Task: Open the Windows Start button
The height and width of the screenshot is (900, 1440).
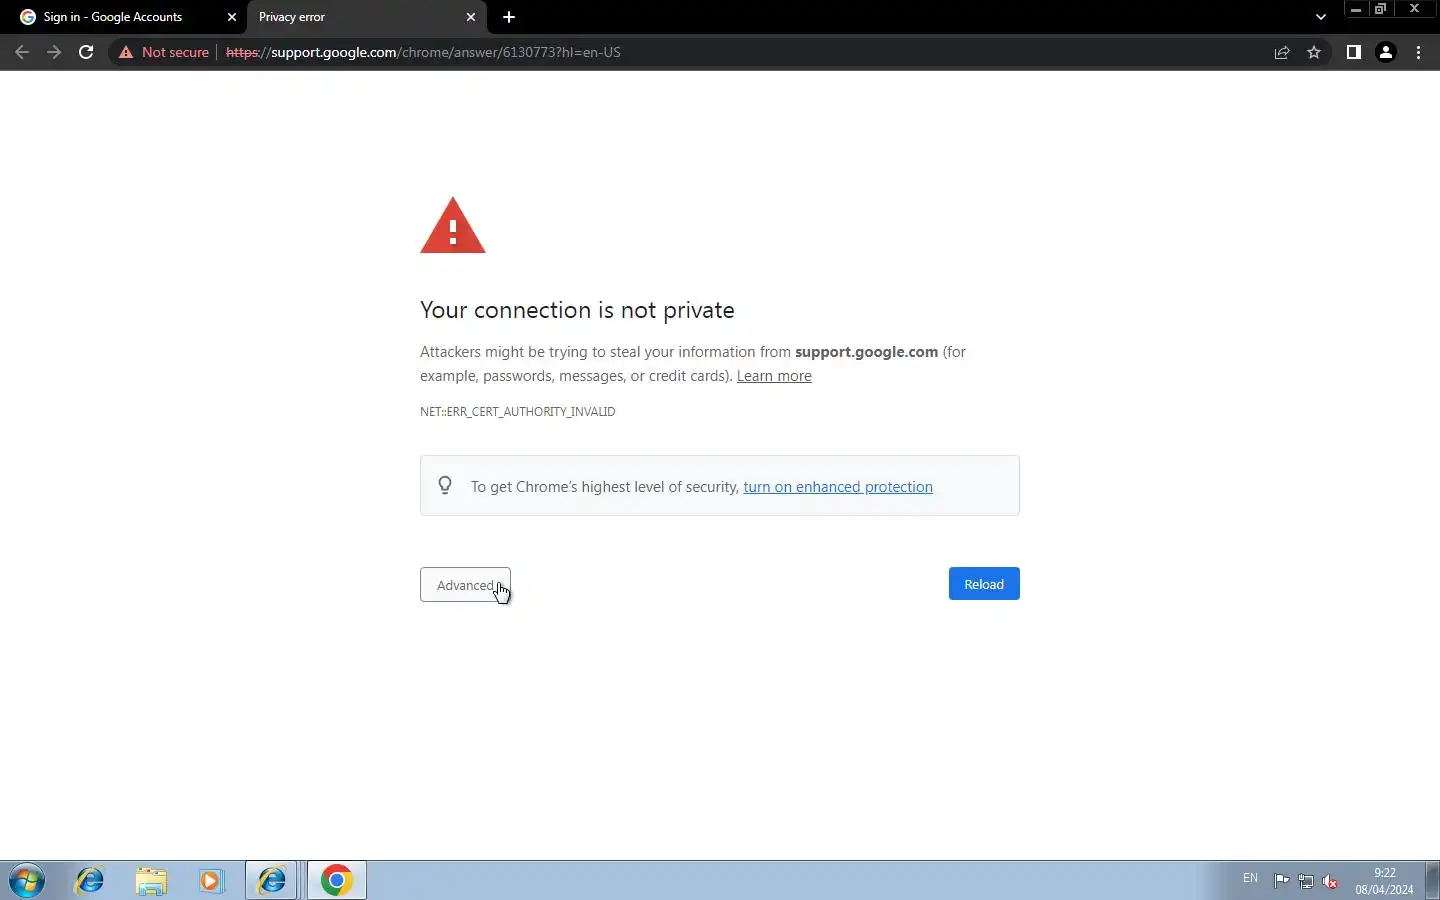Action: pos(27,881)
